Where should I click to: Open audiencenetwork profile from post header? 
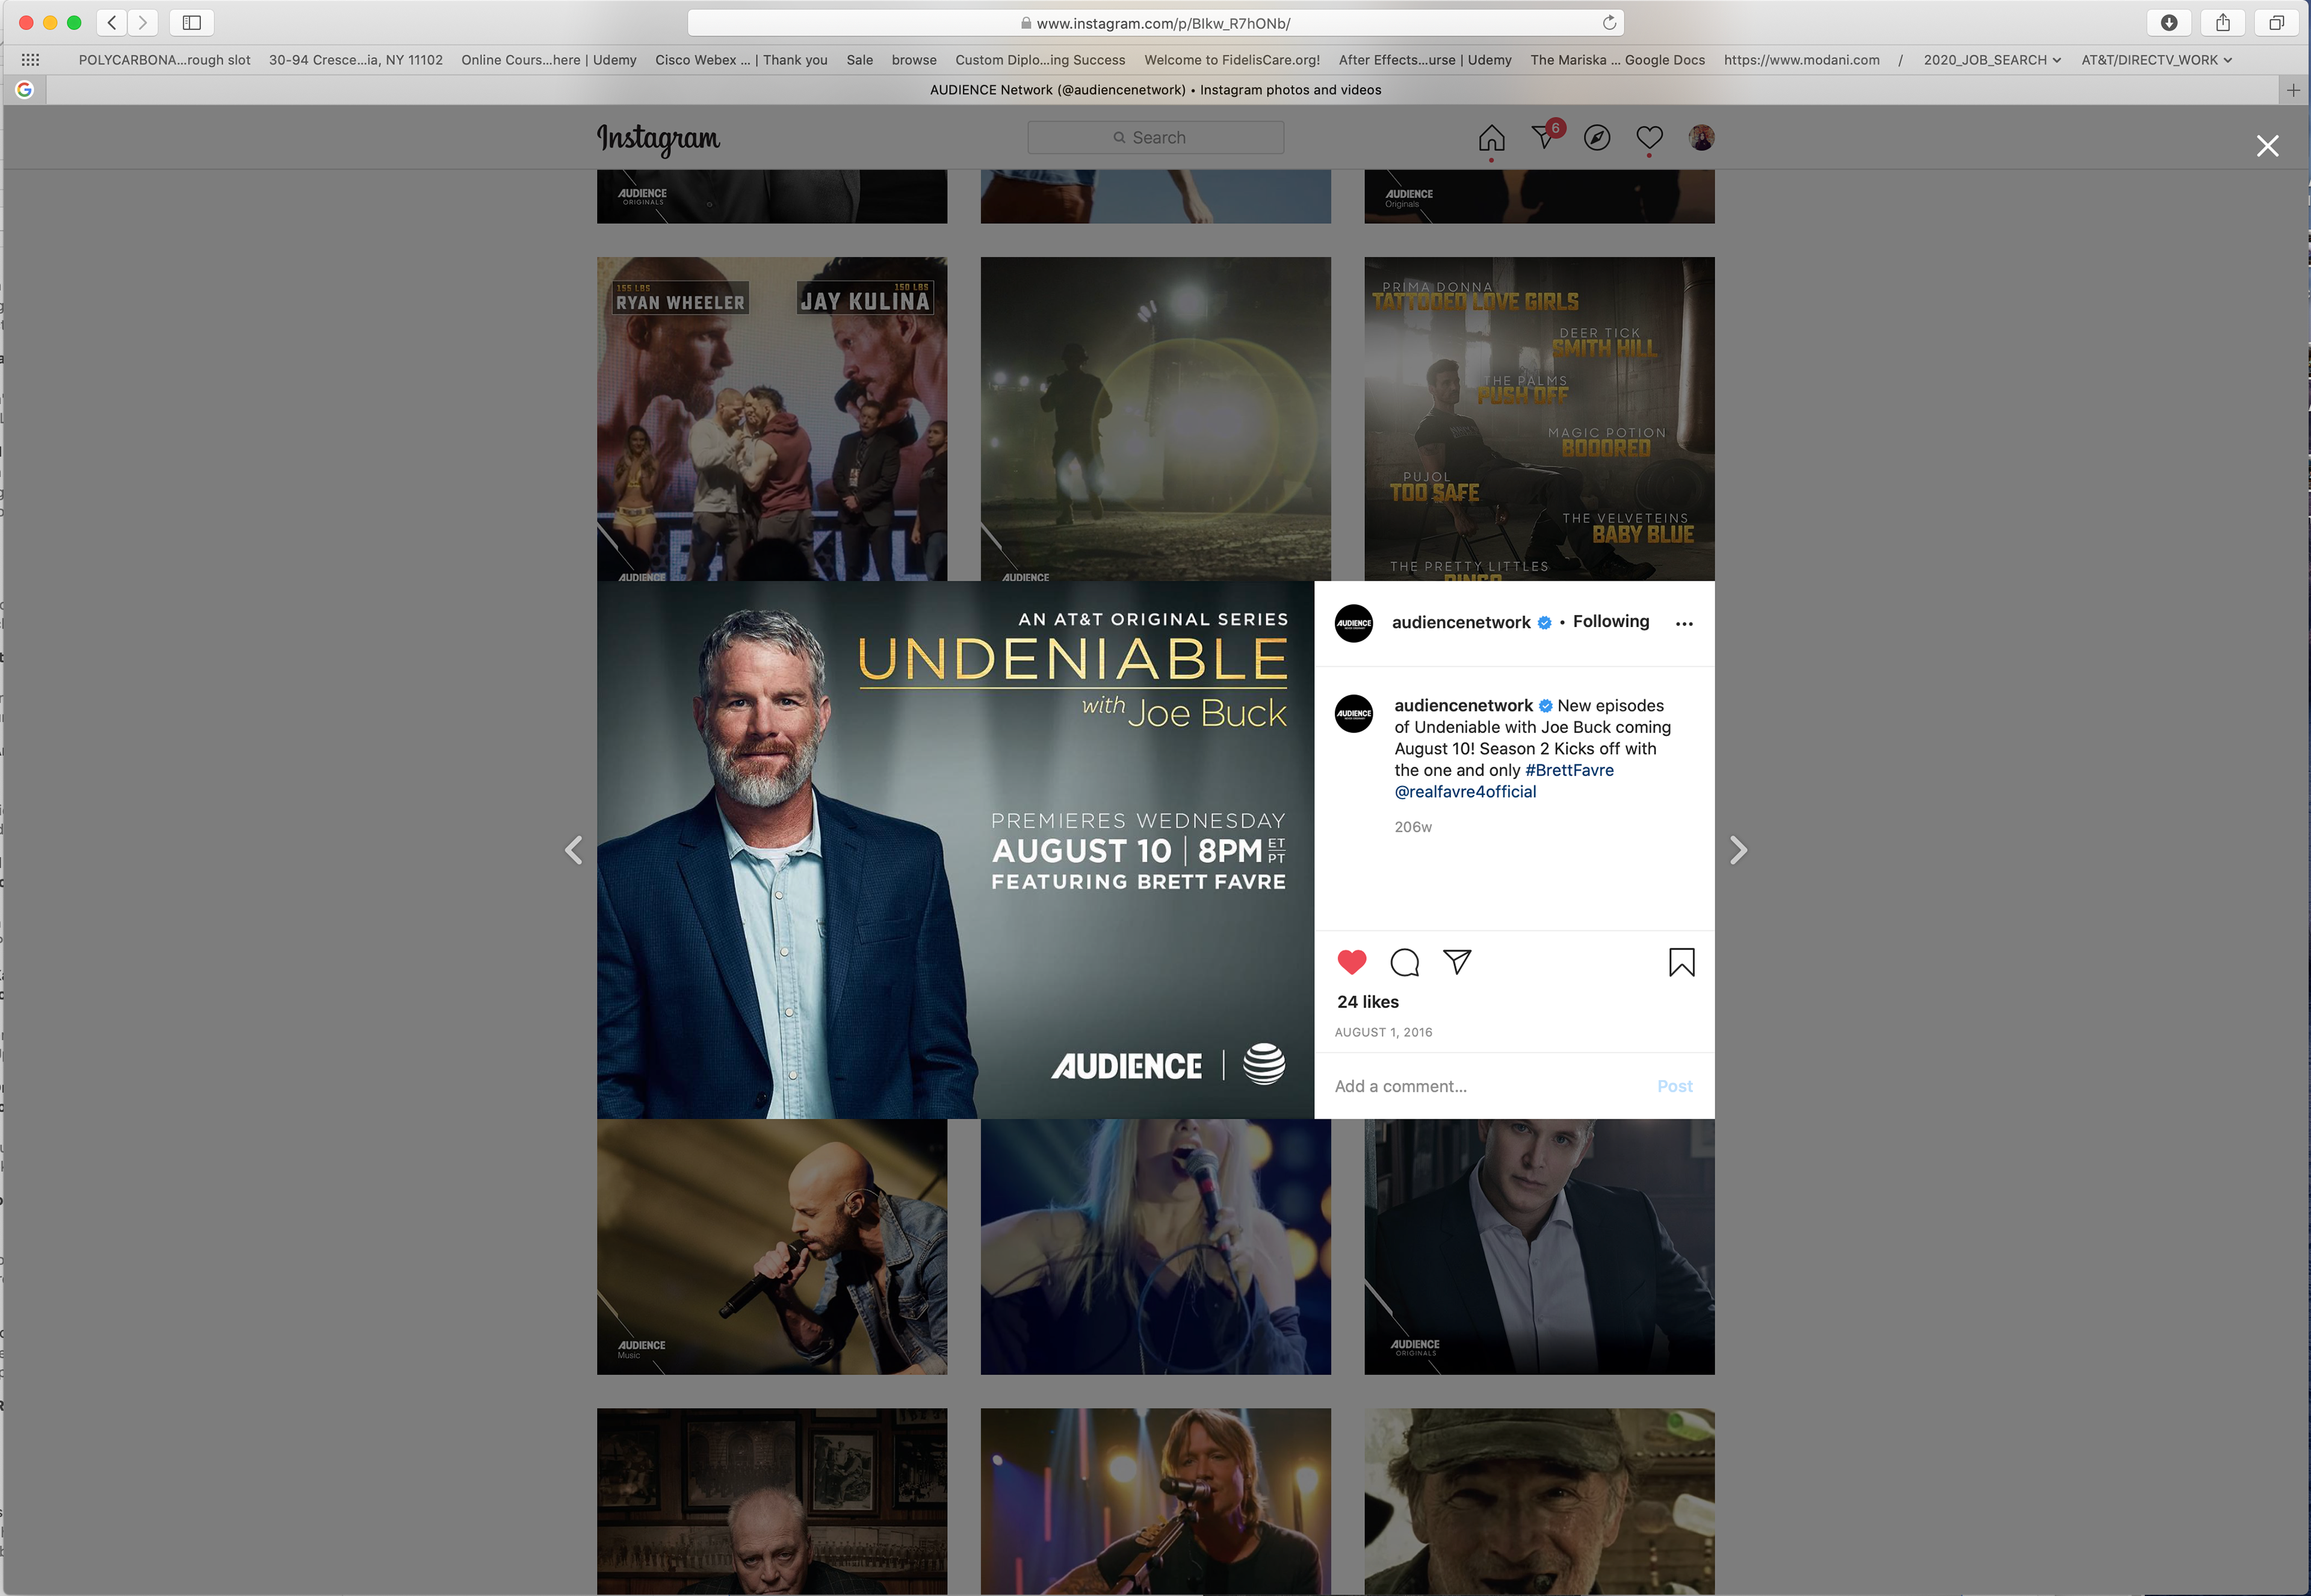coord(1460,622)
